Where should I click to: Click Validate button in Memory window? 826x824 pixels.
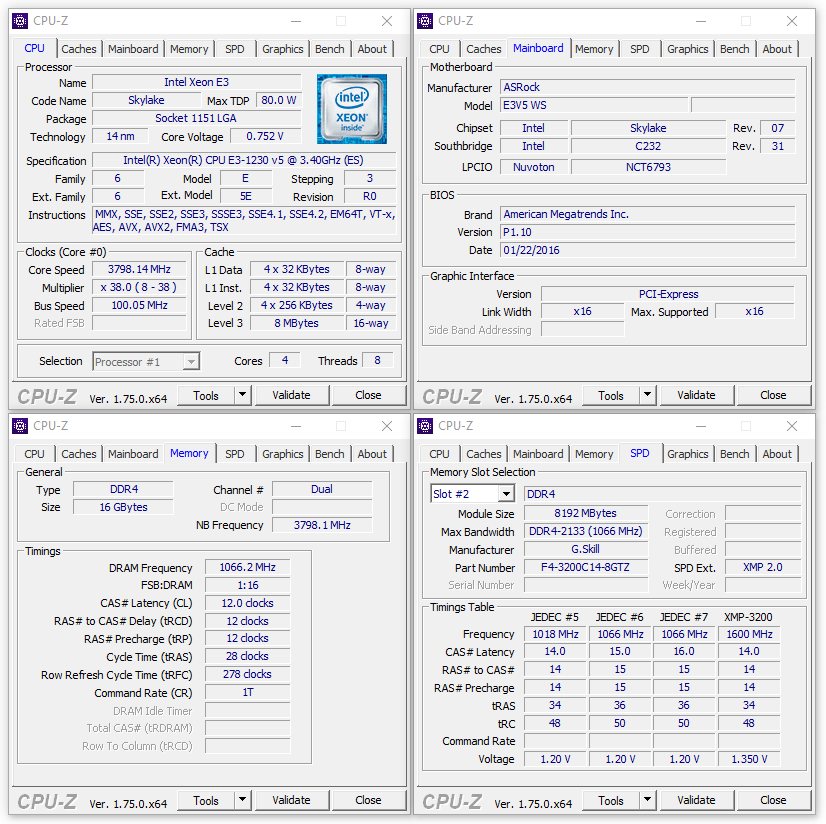tap(291, 800)
